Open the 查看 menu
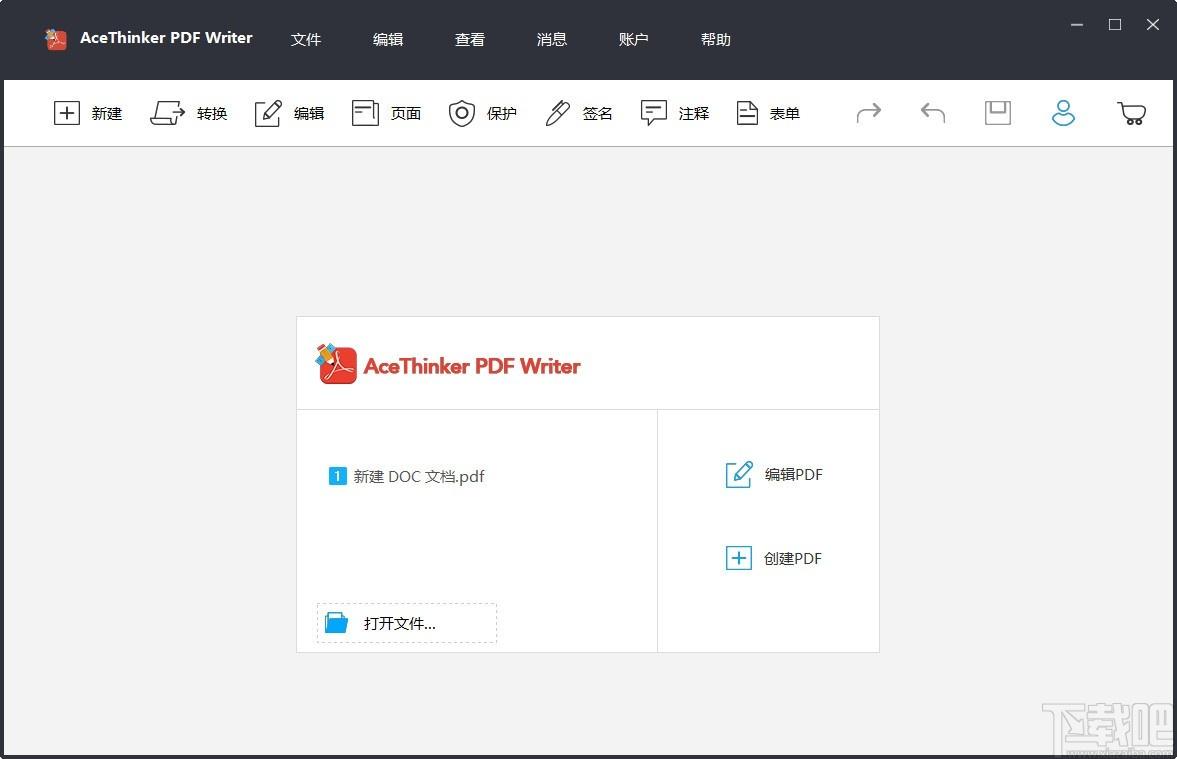 [470, 39]
